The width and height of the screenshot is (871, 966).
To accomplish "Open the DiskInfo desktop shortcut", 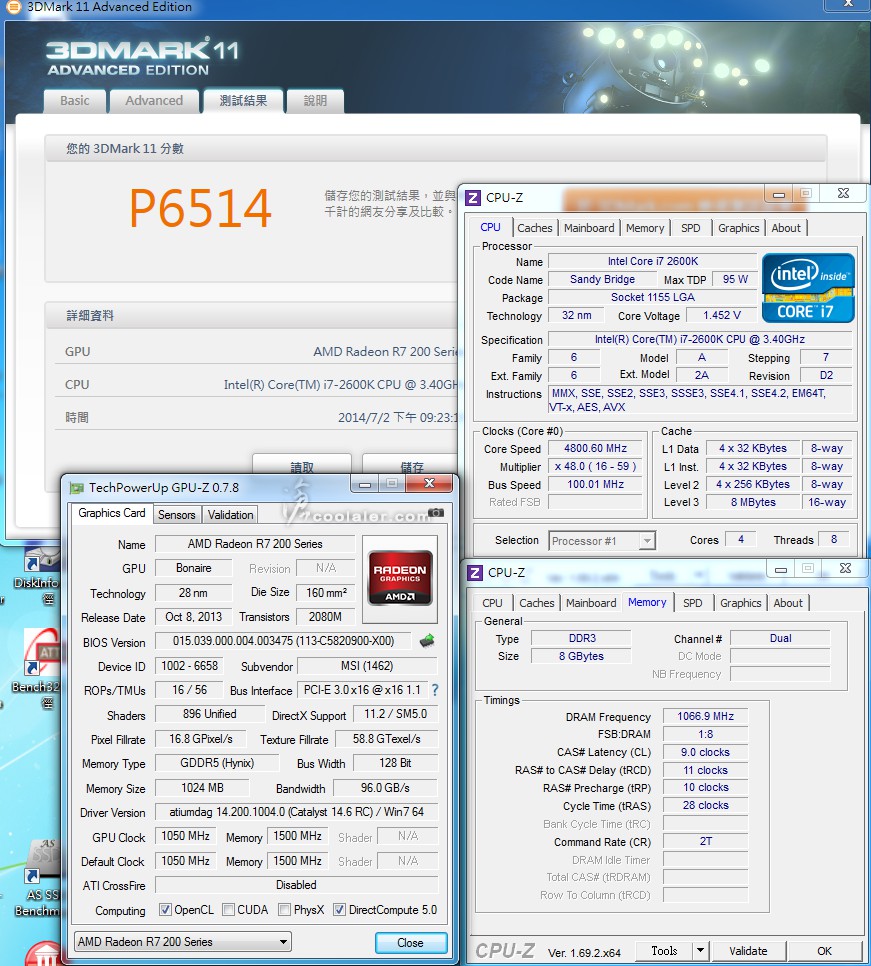I will coord(36,574).
